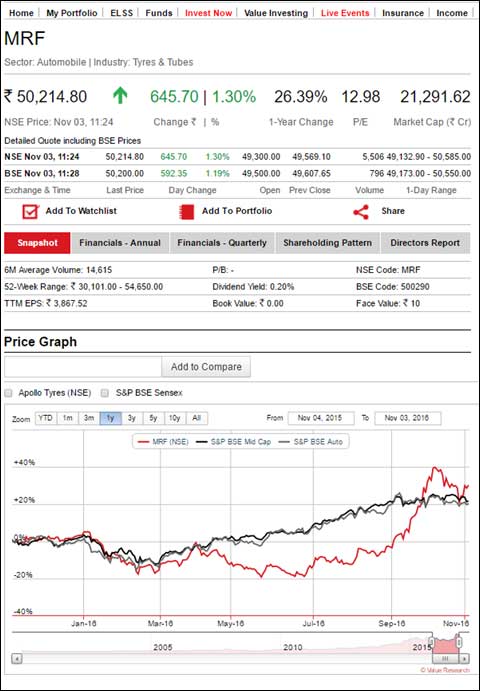The height and width of the screenshot is (691, 480).
Task: Click the BSE Code: 500290 text
Action: (393, 287)
